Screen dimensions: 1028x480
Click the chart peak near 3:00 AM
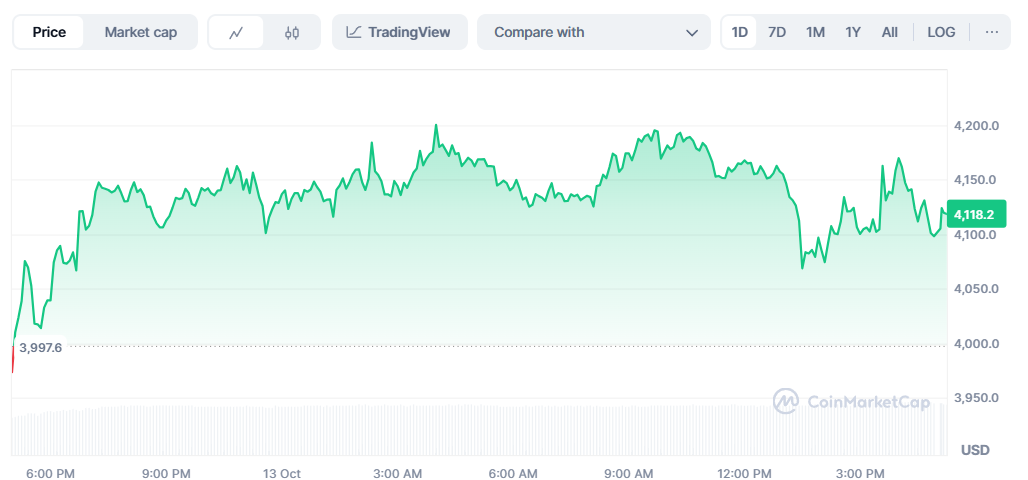(436, 126)
